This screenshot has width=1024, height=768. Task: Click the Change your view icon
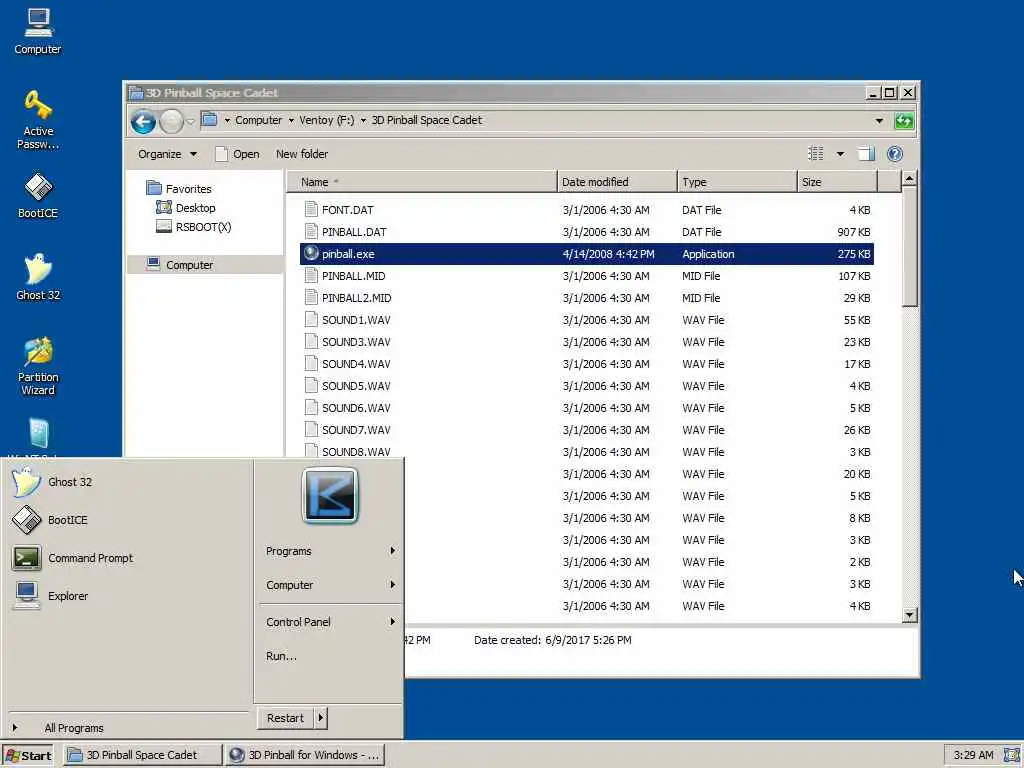tap(816, 153)
